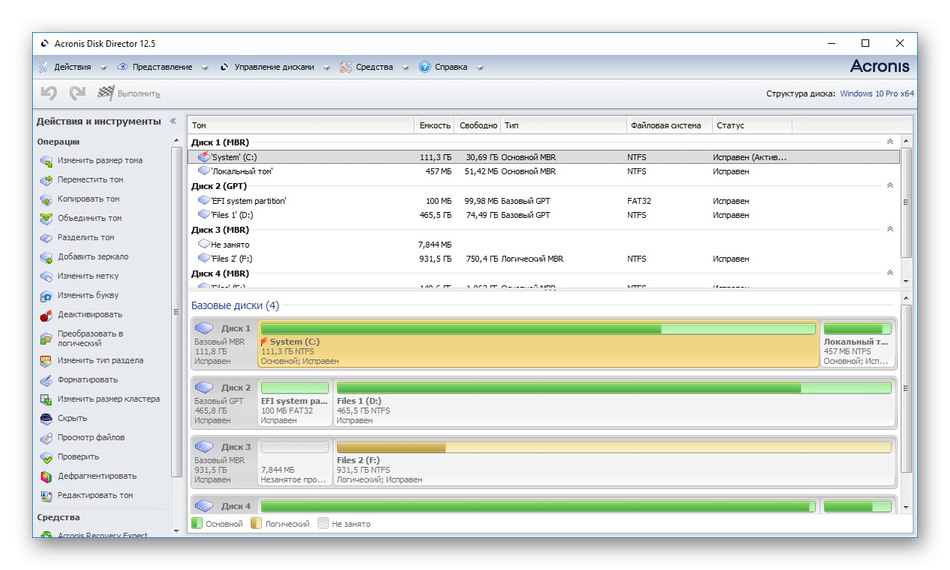This screenshot has height=570, width=950.
Task: Choose the 'Форматировать' format icon
Action: click(x=46, y=380)
